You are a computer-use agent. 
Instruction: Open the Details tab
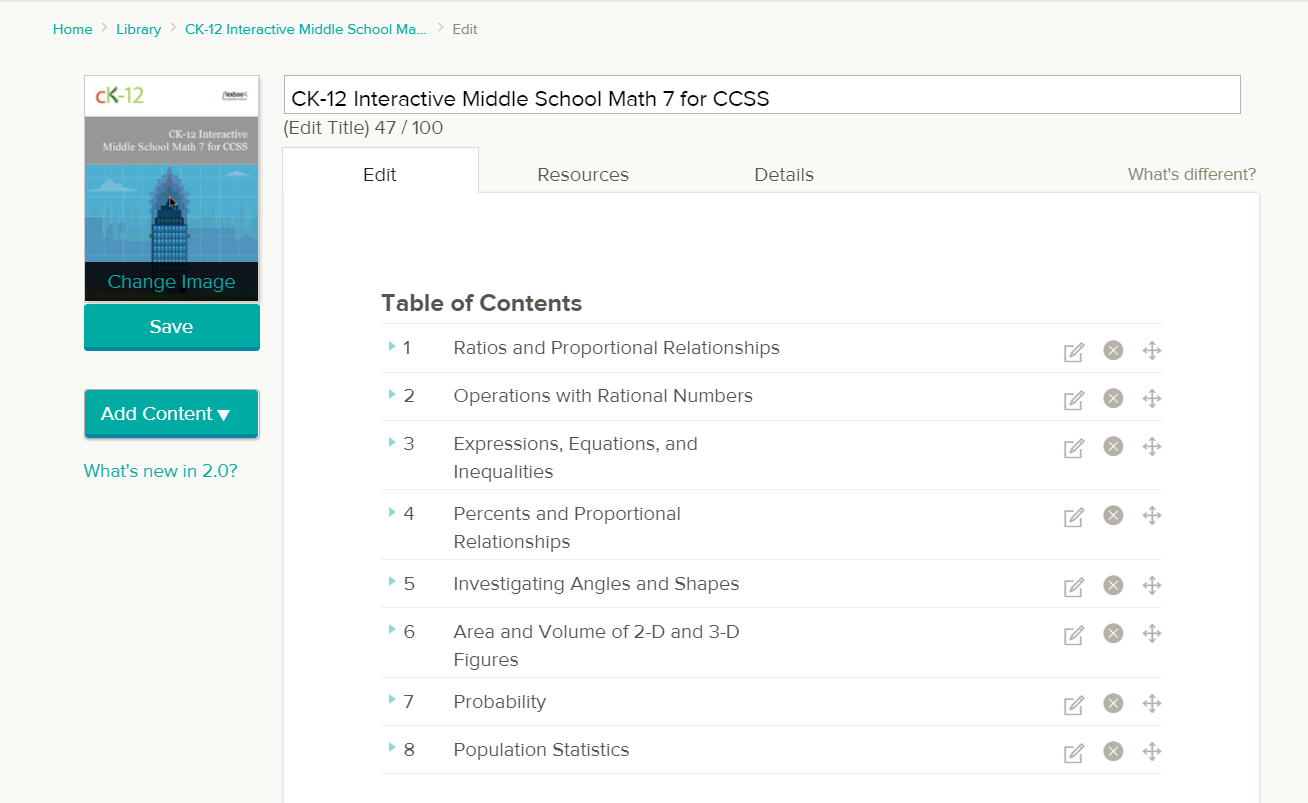pos(784,174)
